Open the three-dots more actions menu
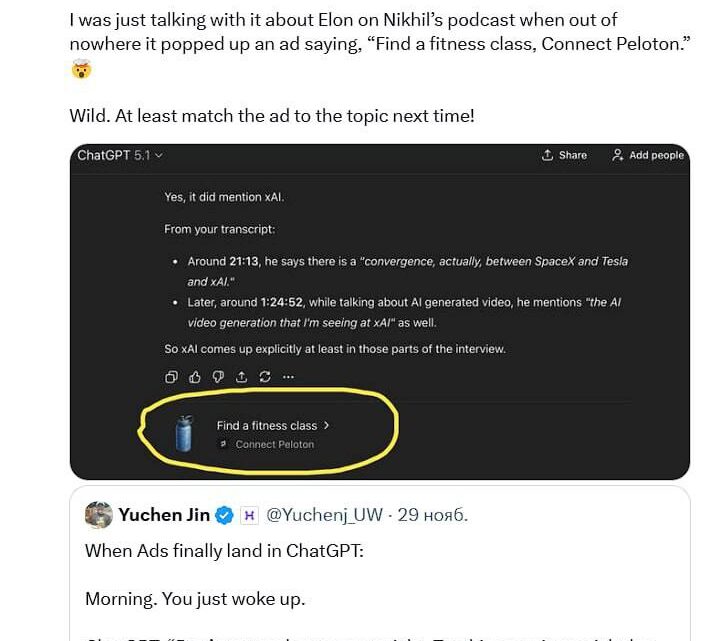Image resolution: width=706 pixels, height=641 pixels. pos(289,377)
